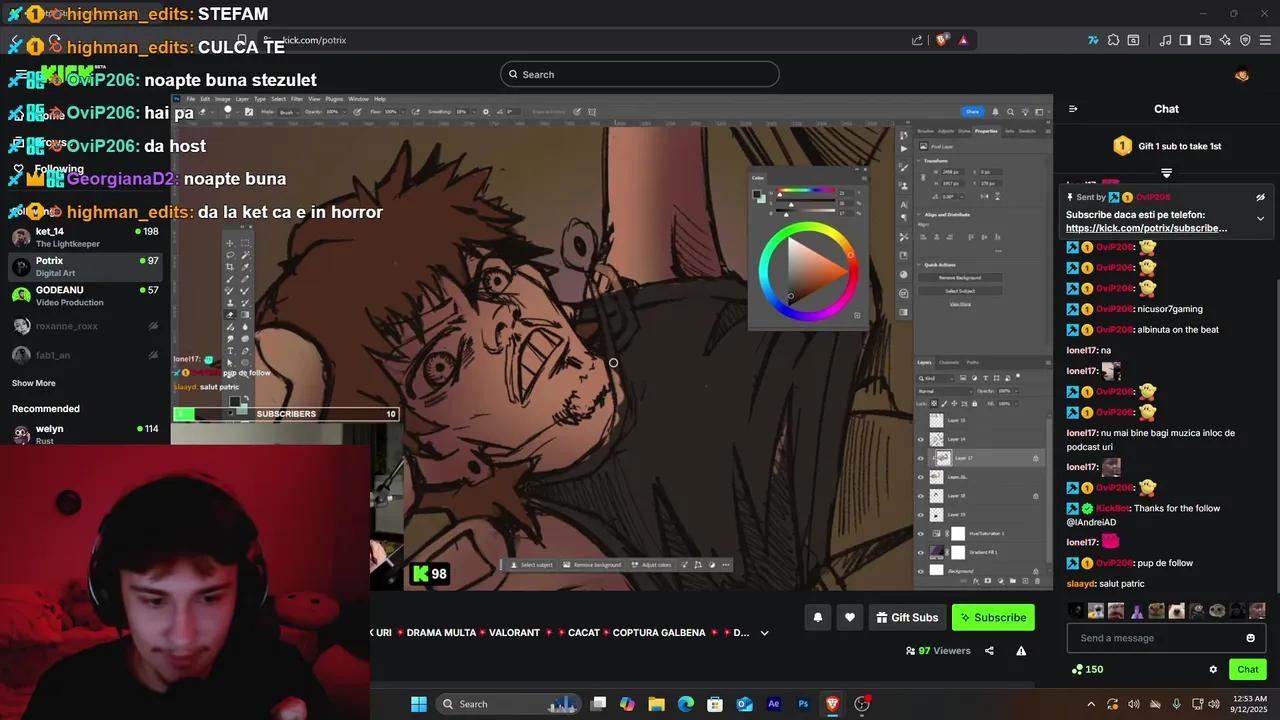
Task: Open the Photoshop Filter menu
Action: [x=297, y=99]
